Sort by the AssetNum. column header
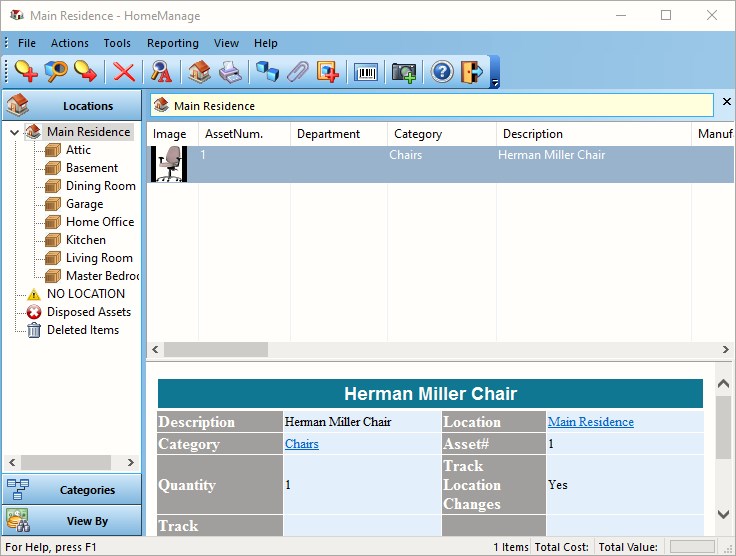This screenshot has height=556, width=736. click(245, 134)
